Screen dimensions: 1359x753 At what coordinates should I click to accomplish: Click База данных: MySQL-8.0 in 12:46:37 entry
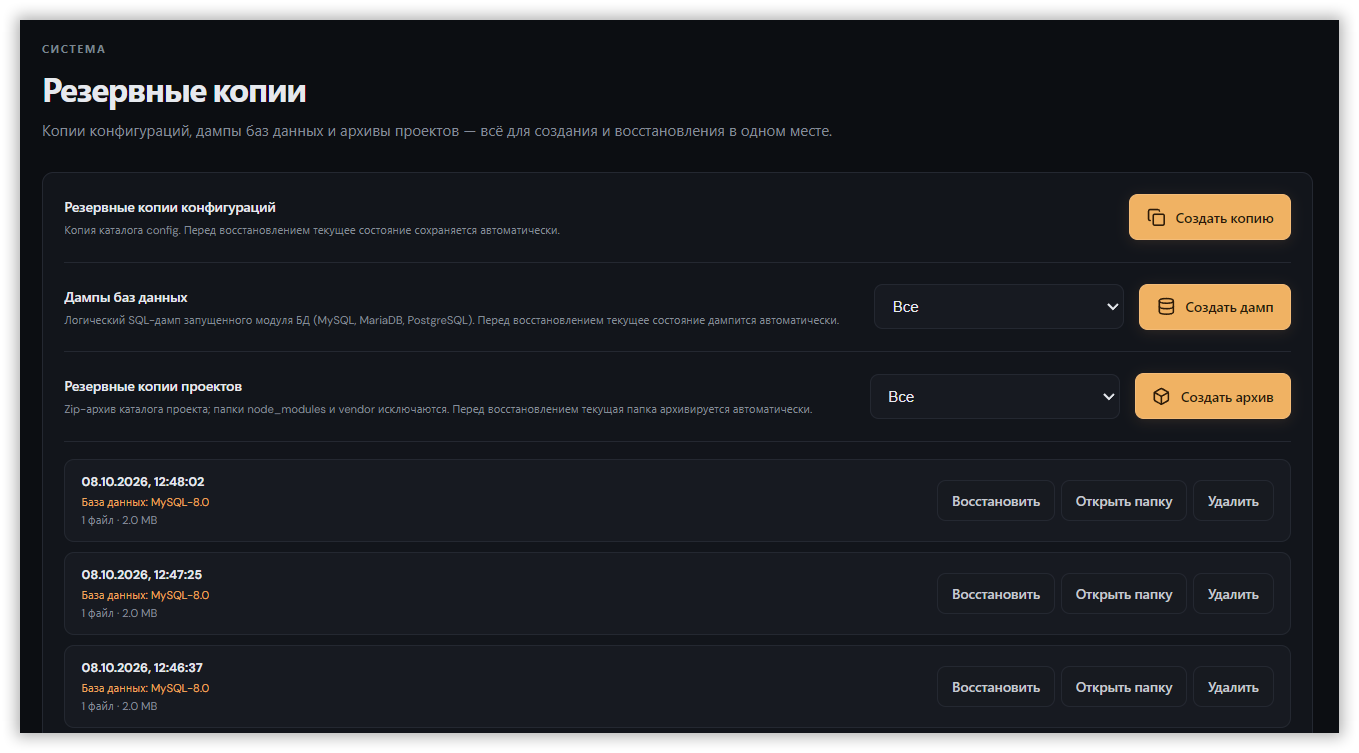coord(146,688)
